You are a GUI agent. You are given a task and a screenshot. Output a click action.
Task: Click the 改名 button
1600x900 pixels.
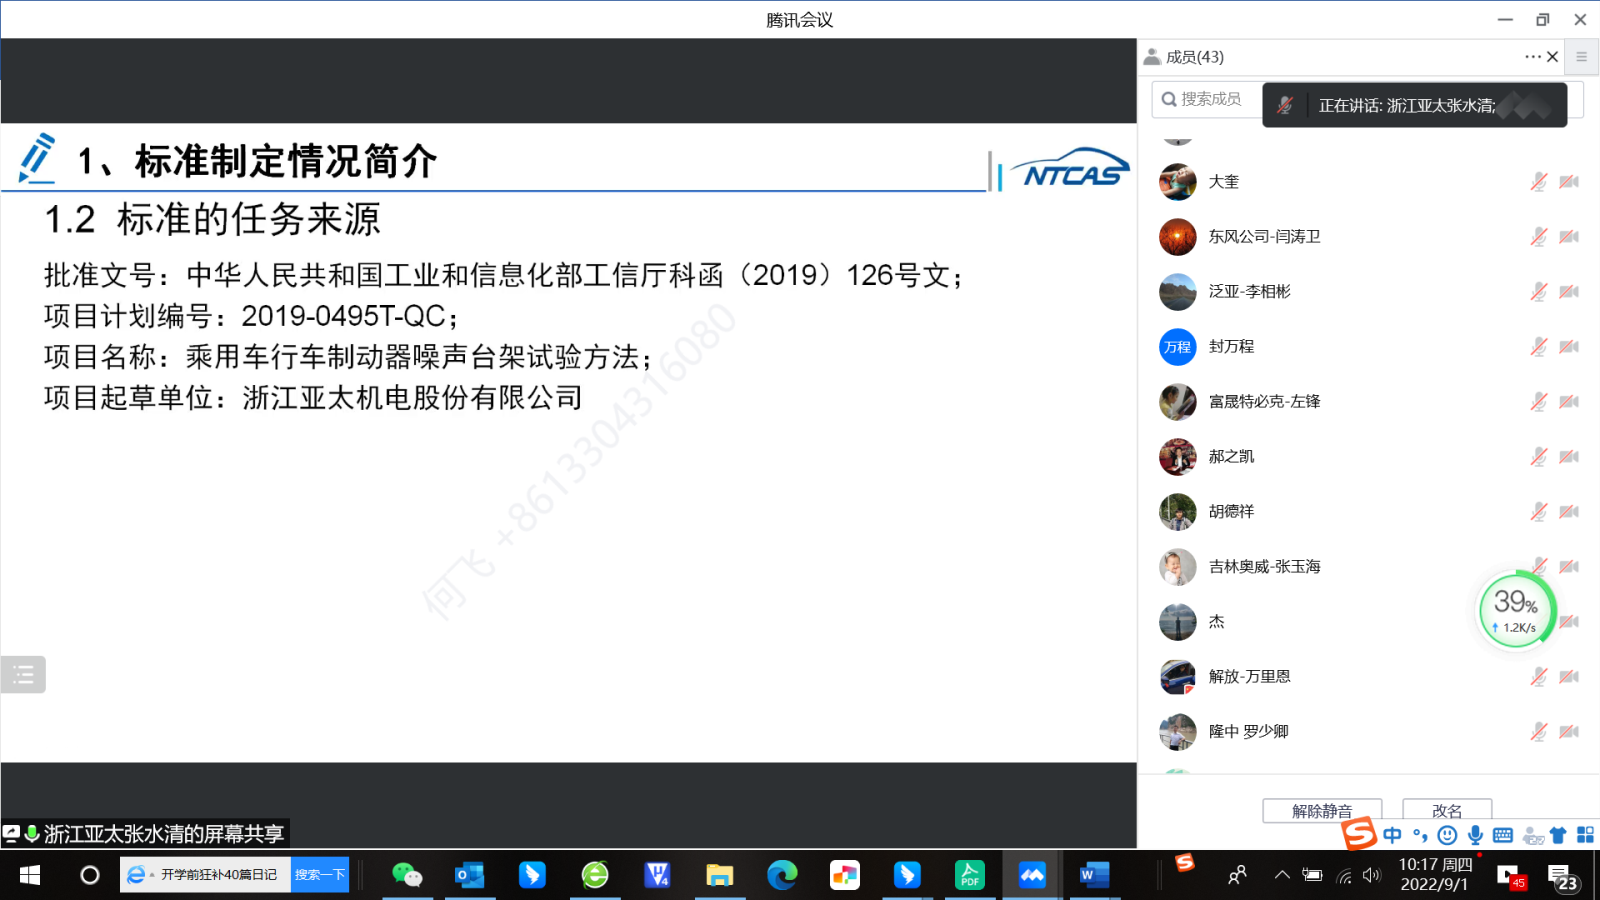1446,810
